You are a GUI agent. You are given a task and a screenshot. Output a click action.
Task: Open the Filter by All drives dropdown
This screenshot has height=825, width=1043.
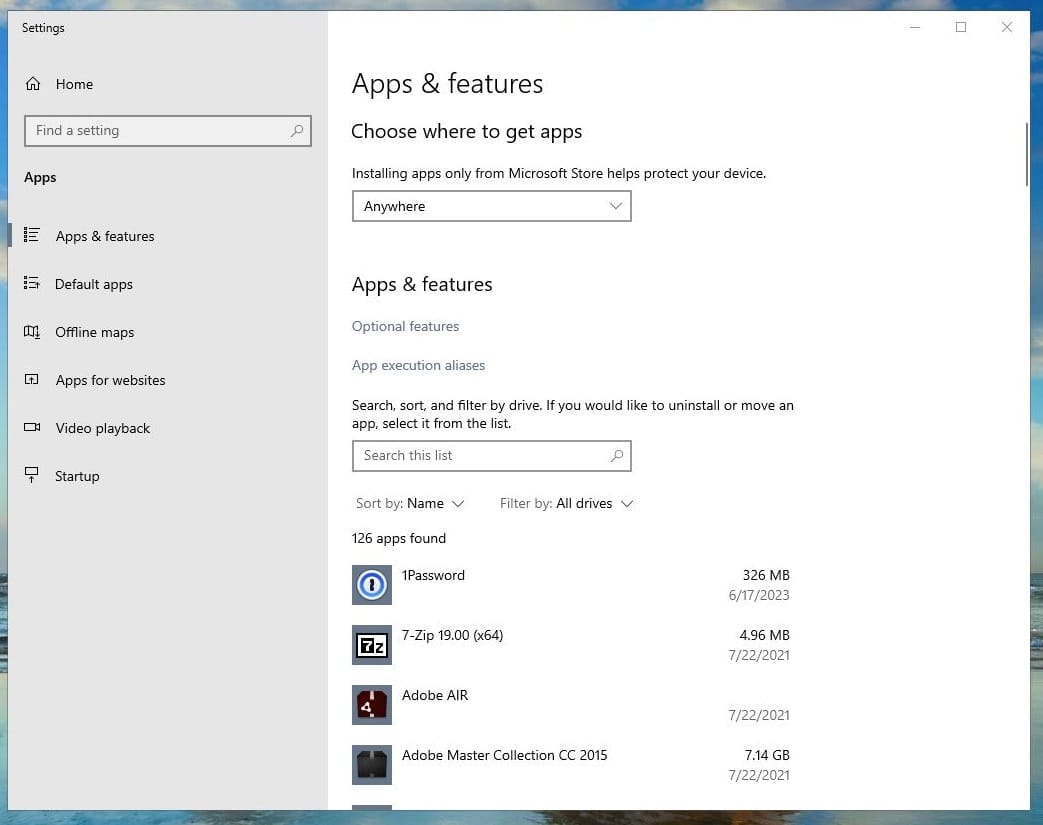(x=566, y=504)
